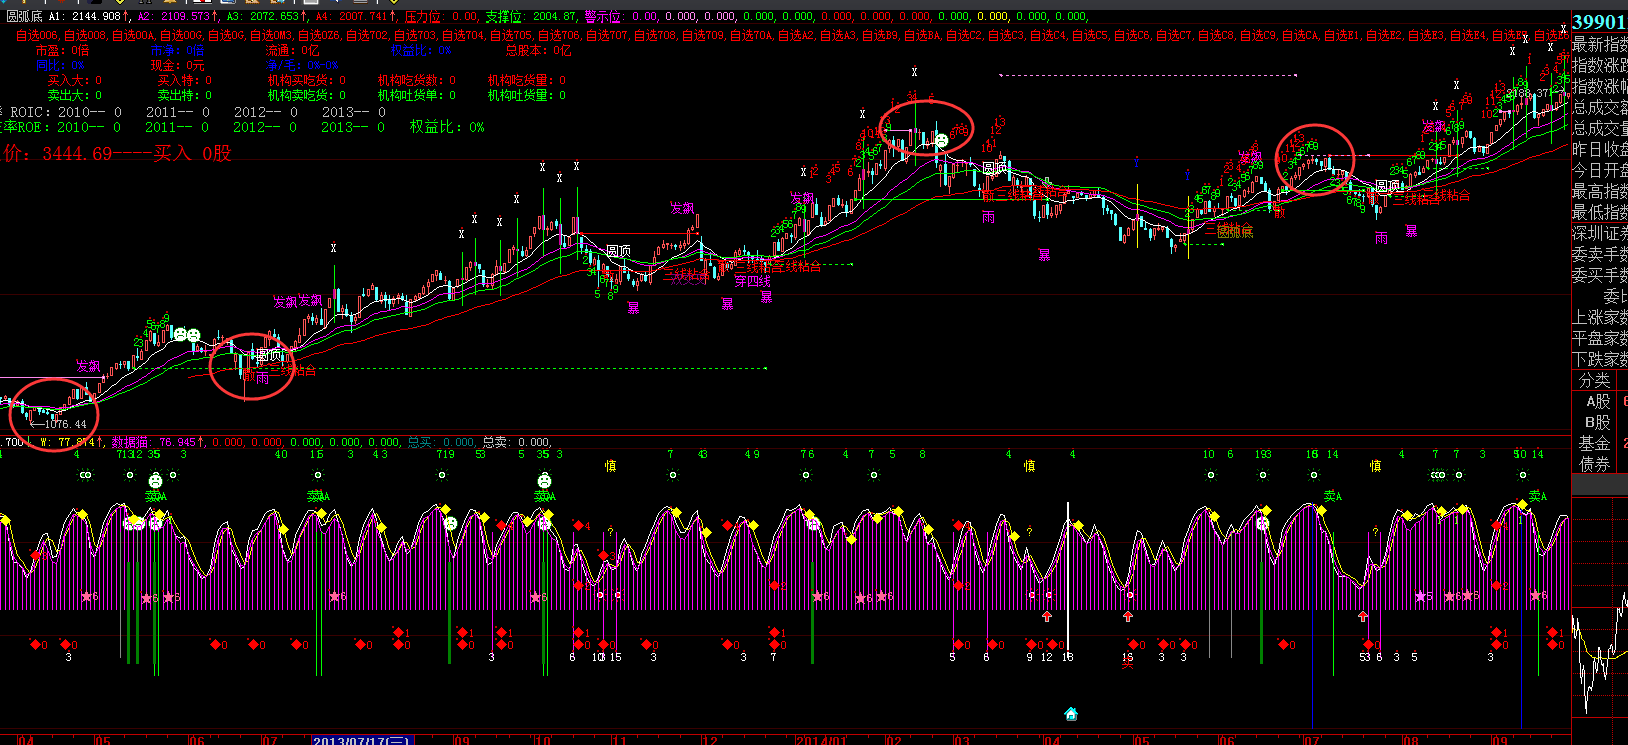The width and height of the screenshot is (1628, 745).
Task: Click the 流通: 0亿 float value
Action: (293, 50)
